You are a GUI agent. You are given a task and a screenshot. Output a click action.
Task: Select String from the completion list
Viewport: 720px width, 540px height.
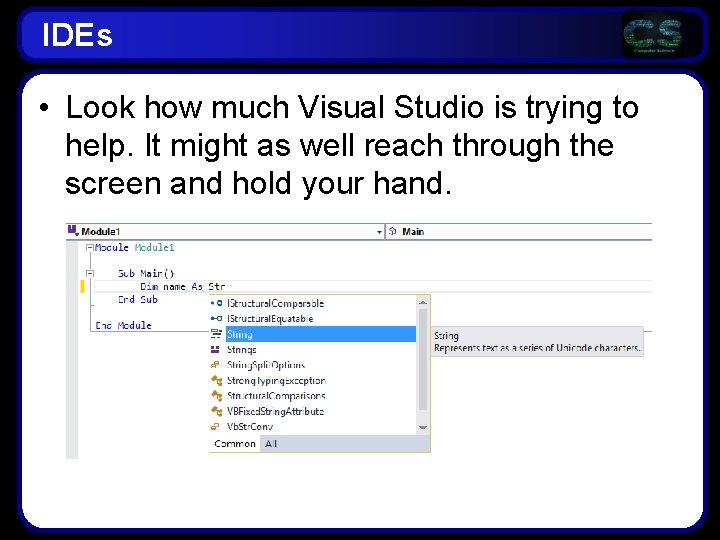coord(321,334)
